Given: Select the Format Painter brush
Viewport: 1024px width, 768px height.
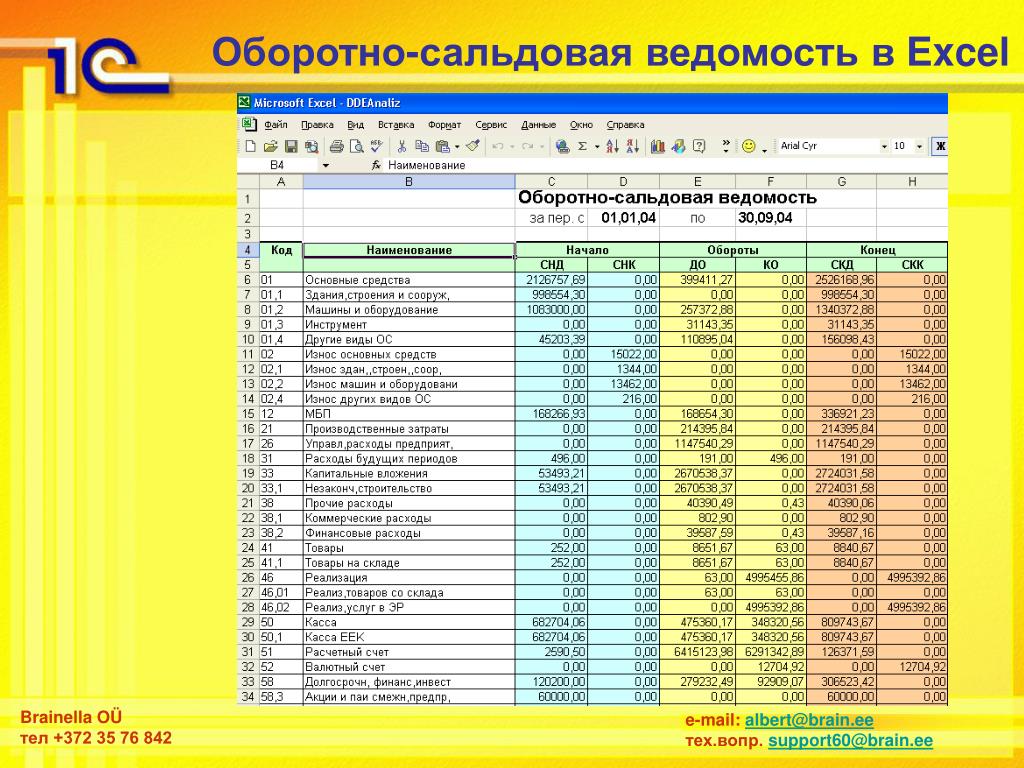Looking at the screenshot, I should point(473,146).
